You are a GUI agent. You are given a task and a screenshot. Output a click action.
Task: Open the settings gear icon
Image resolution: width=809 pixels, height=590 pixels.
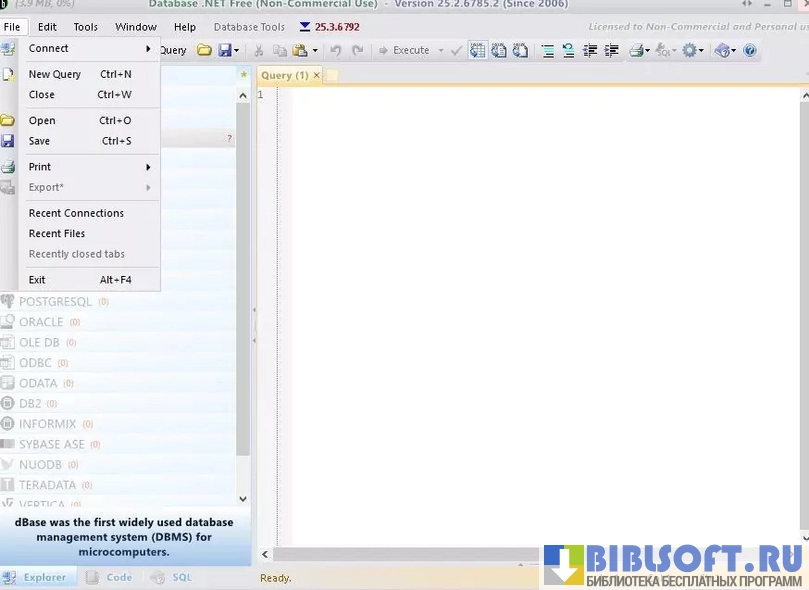point(690,50)
